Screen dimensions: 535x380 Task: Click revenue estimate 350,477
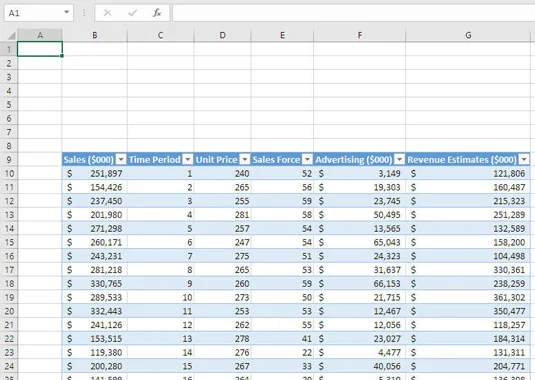coord(509,311)
